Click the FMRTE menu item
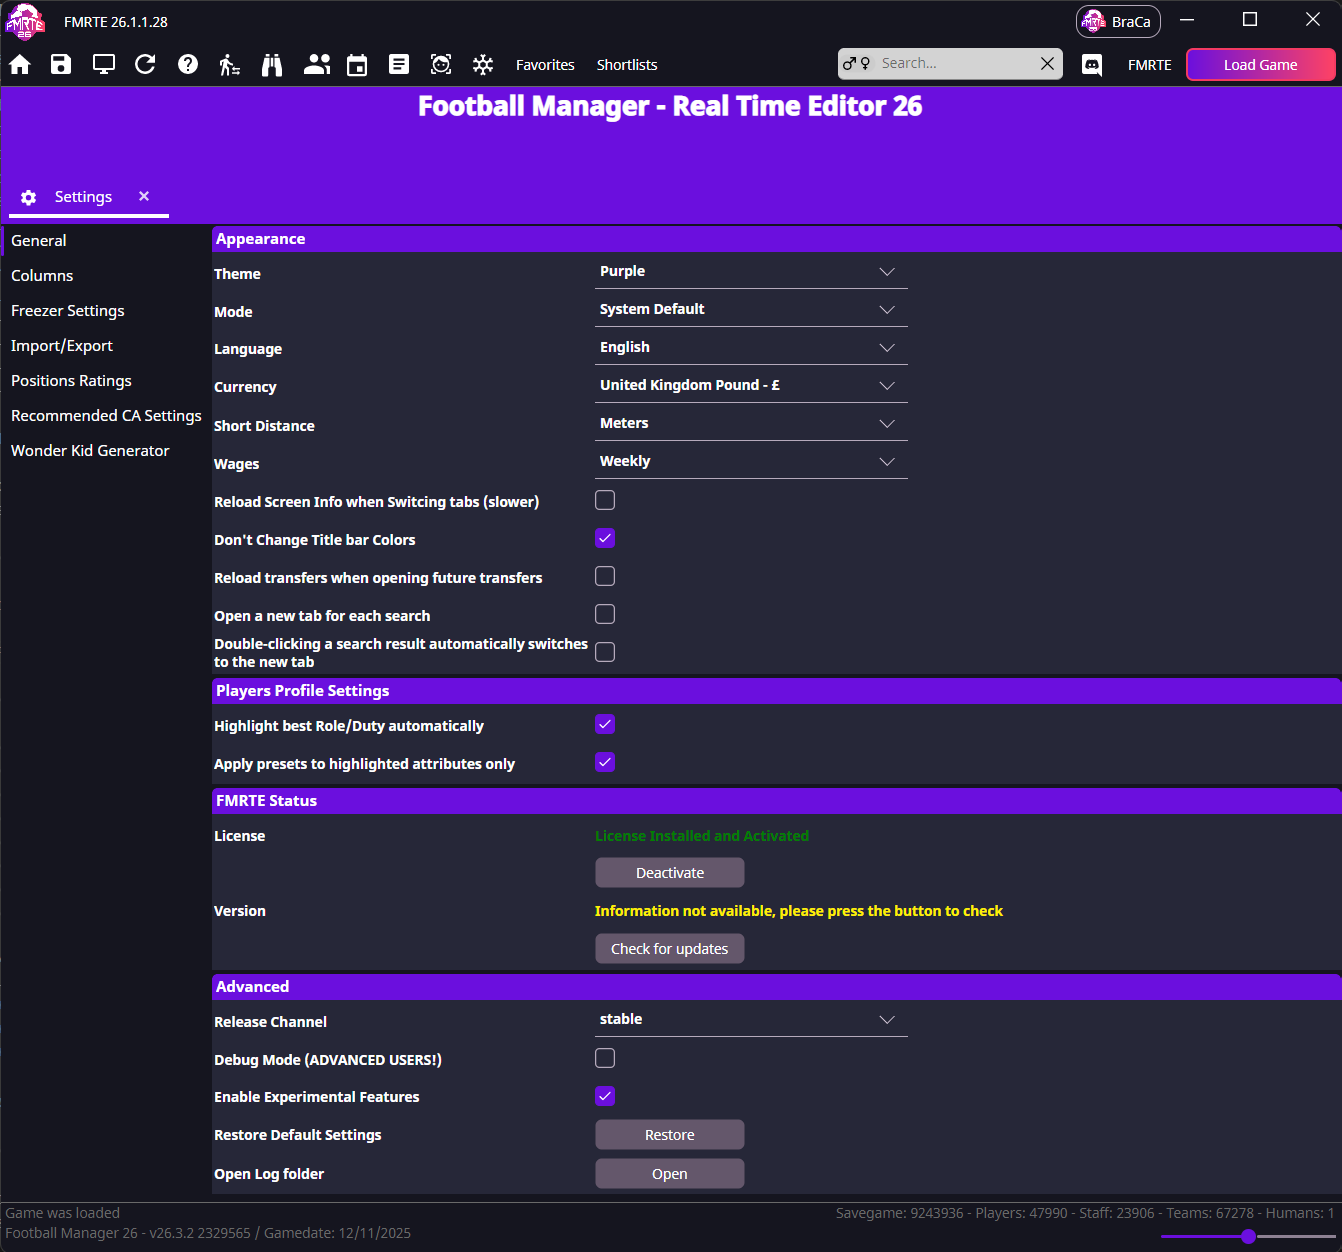The image size is (1342, 1252). pyautogui.click(x=1149, y=65)
